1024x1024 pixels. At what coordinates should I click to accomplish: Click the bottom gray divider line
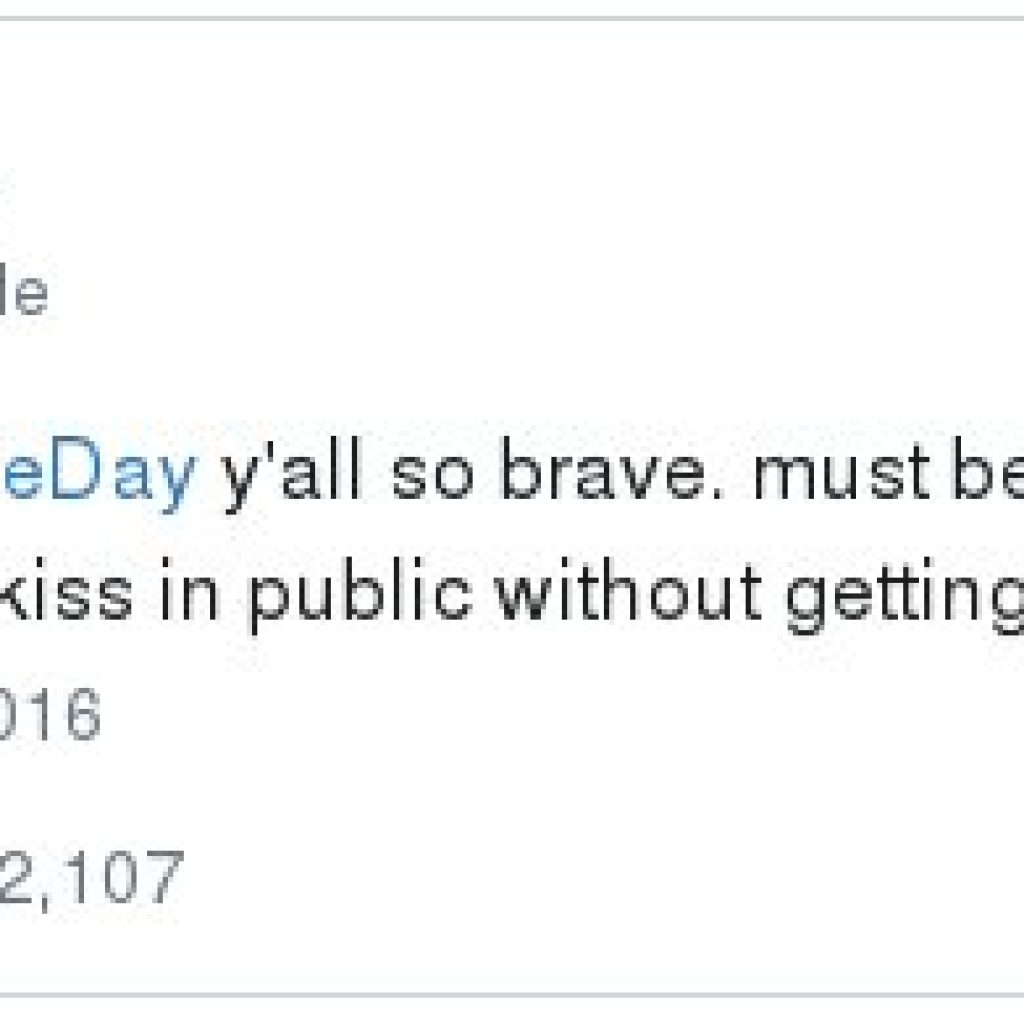tap(512, 995)
